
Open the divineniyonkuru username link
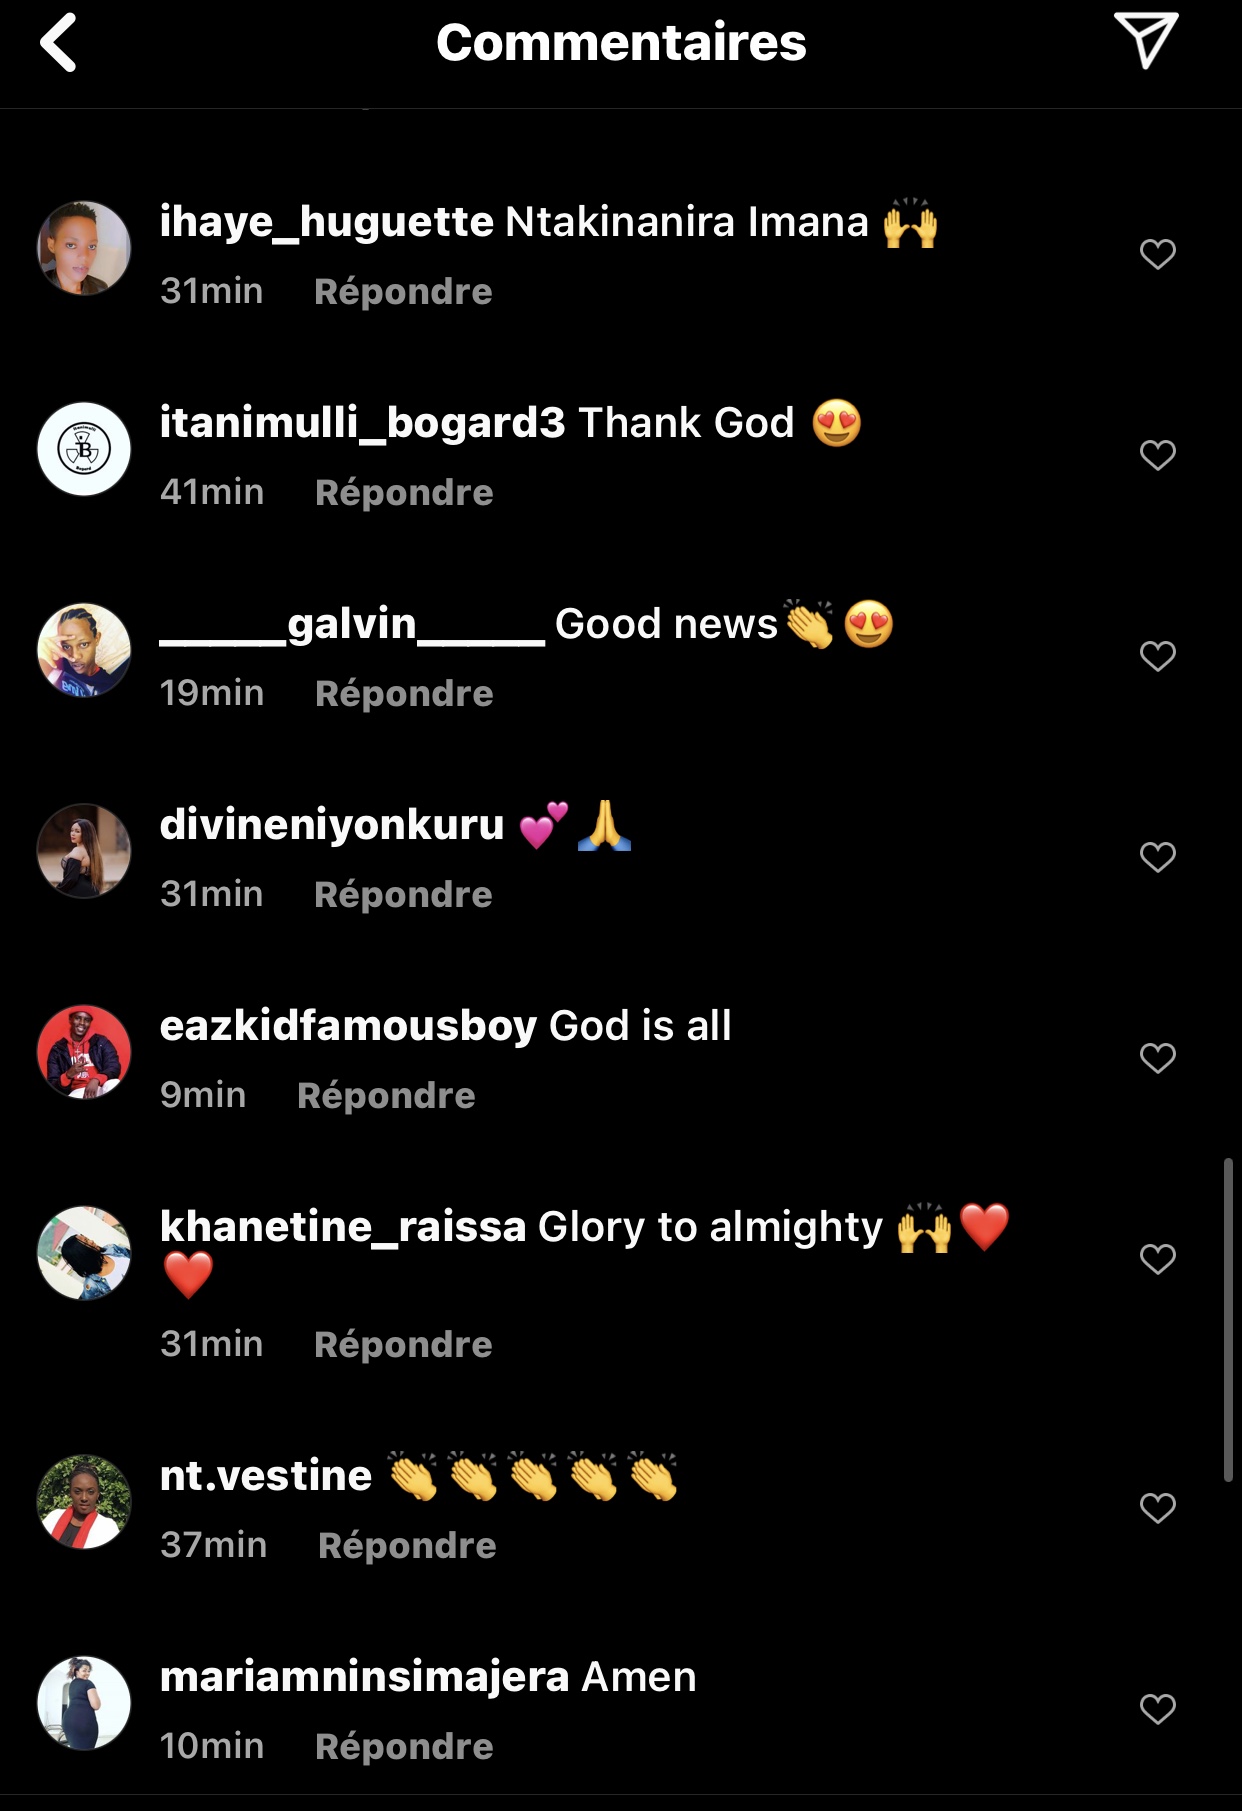pyautogui.click(x=332, y=825)
